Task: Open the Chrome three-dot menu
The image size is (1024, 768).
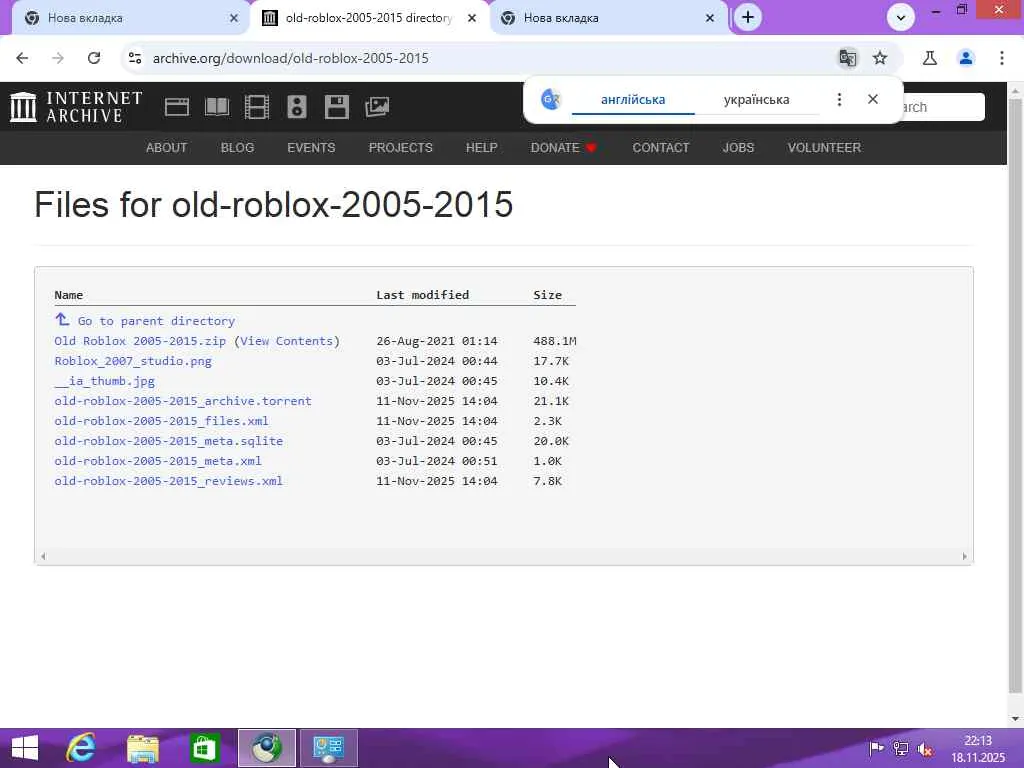Action: [x=1002, y=58]
